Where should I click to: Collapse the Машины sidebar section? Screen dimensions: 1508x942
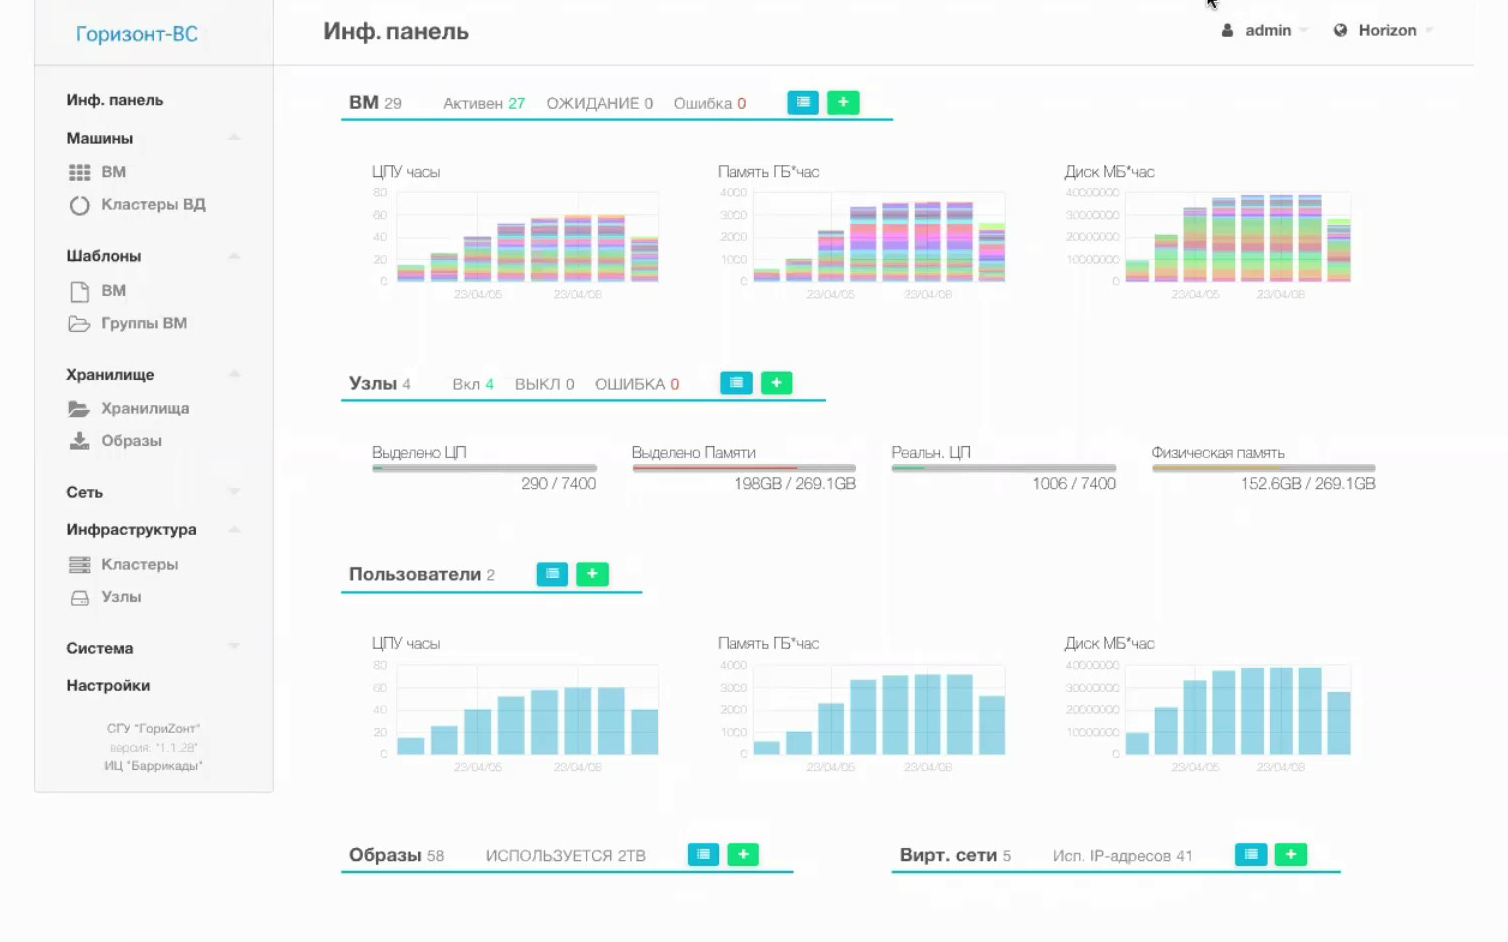(x=234, y=138)
